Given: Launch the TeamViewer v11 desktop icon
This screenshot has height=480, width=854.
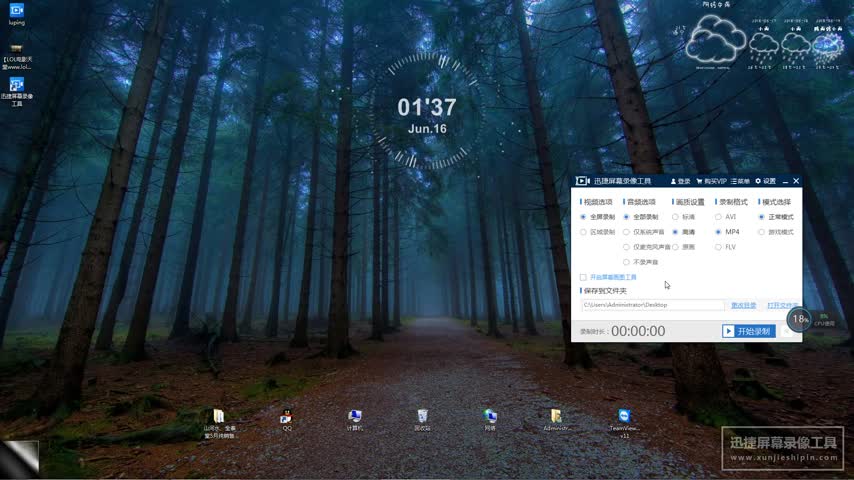Looking at the screenshot, I should [624, 423].
